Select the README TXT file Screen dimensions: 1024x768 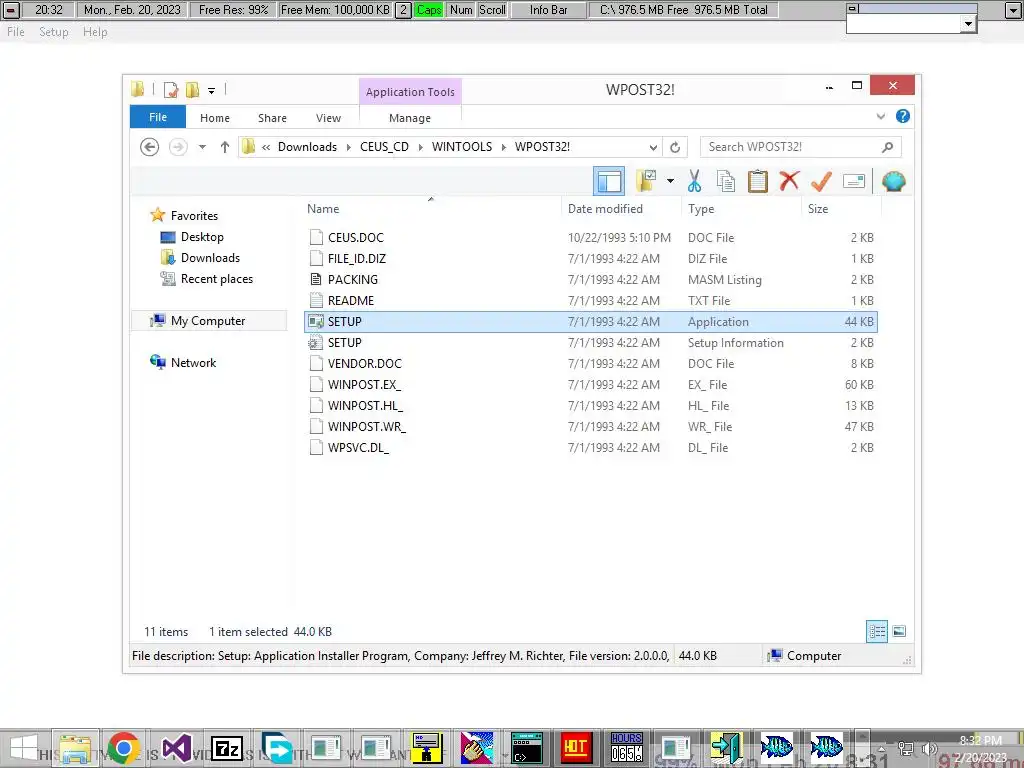[x=591, y=300]
